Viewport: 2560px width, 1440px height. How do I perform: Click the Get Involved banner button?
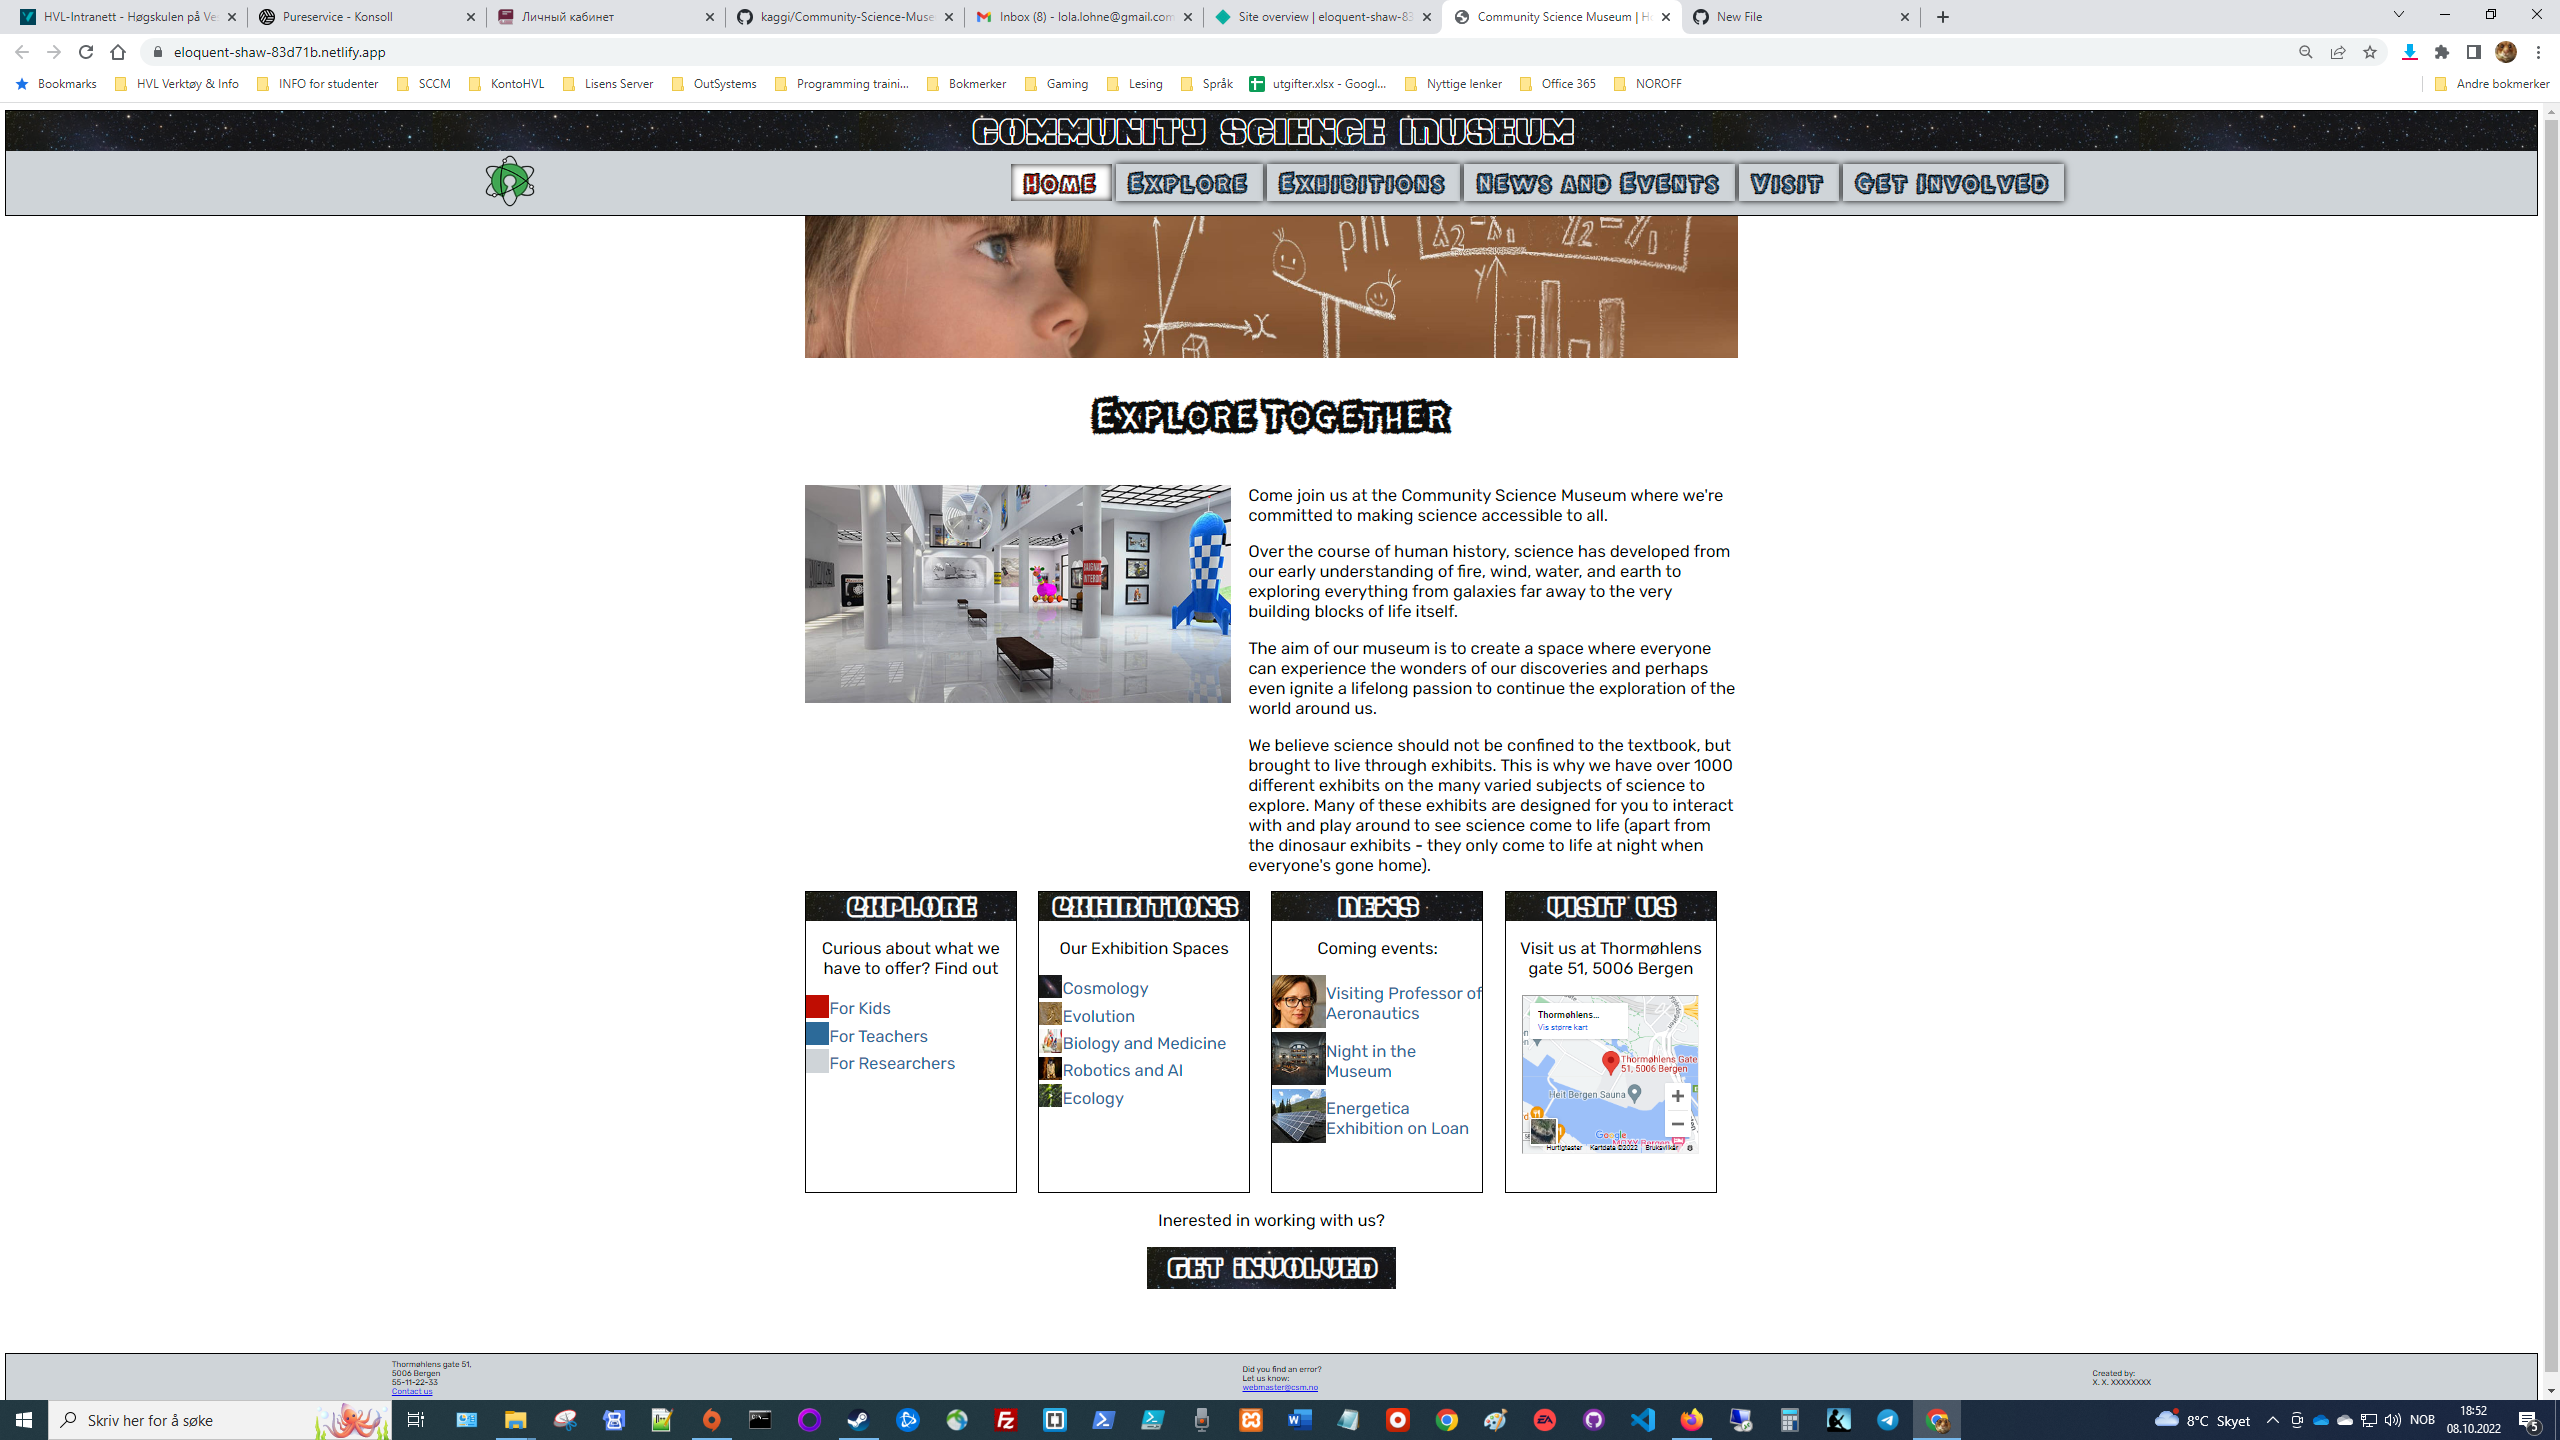point(1270,1268)
